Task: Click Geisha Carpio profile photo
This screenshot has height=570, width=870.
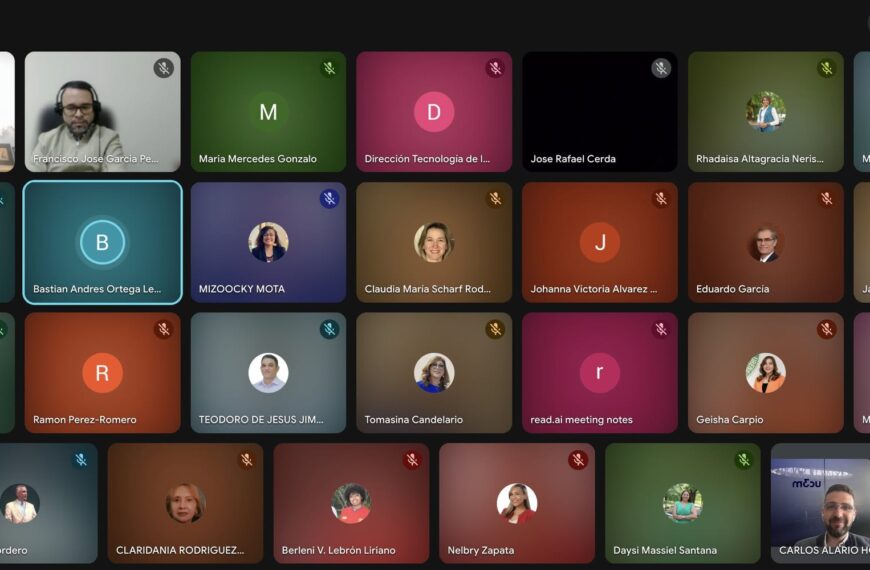Action: coord(766,373)
